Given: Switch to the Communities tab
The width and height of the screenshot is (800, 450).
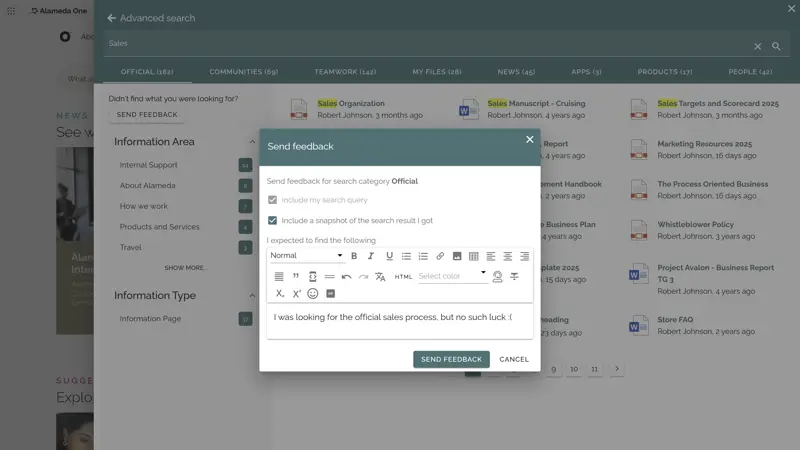Looking at the screenshot, I should (x=244, y=72).
